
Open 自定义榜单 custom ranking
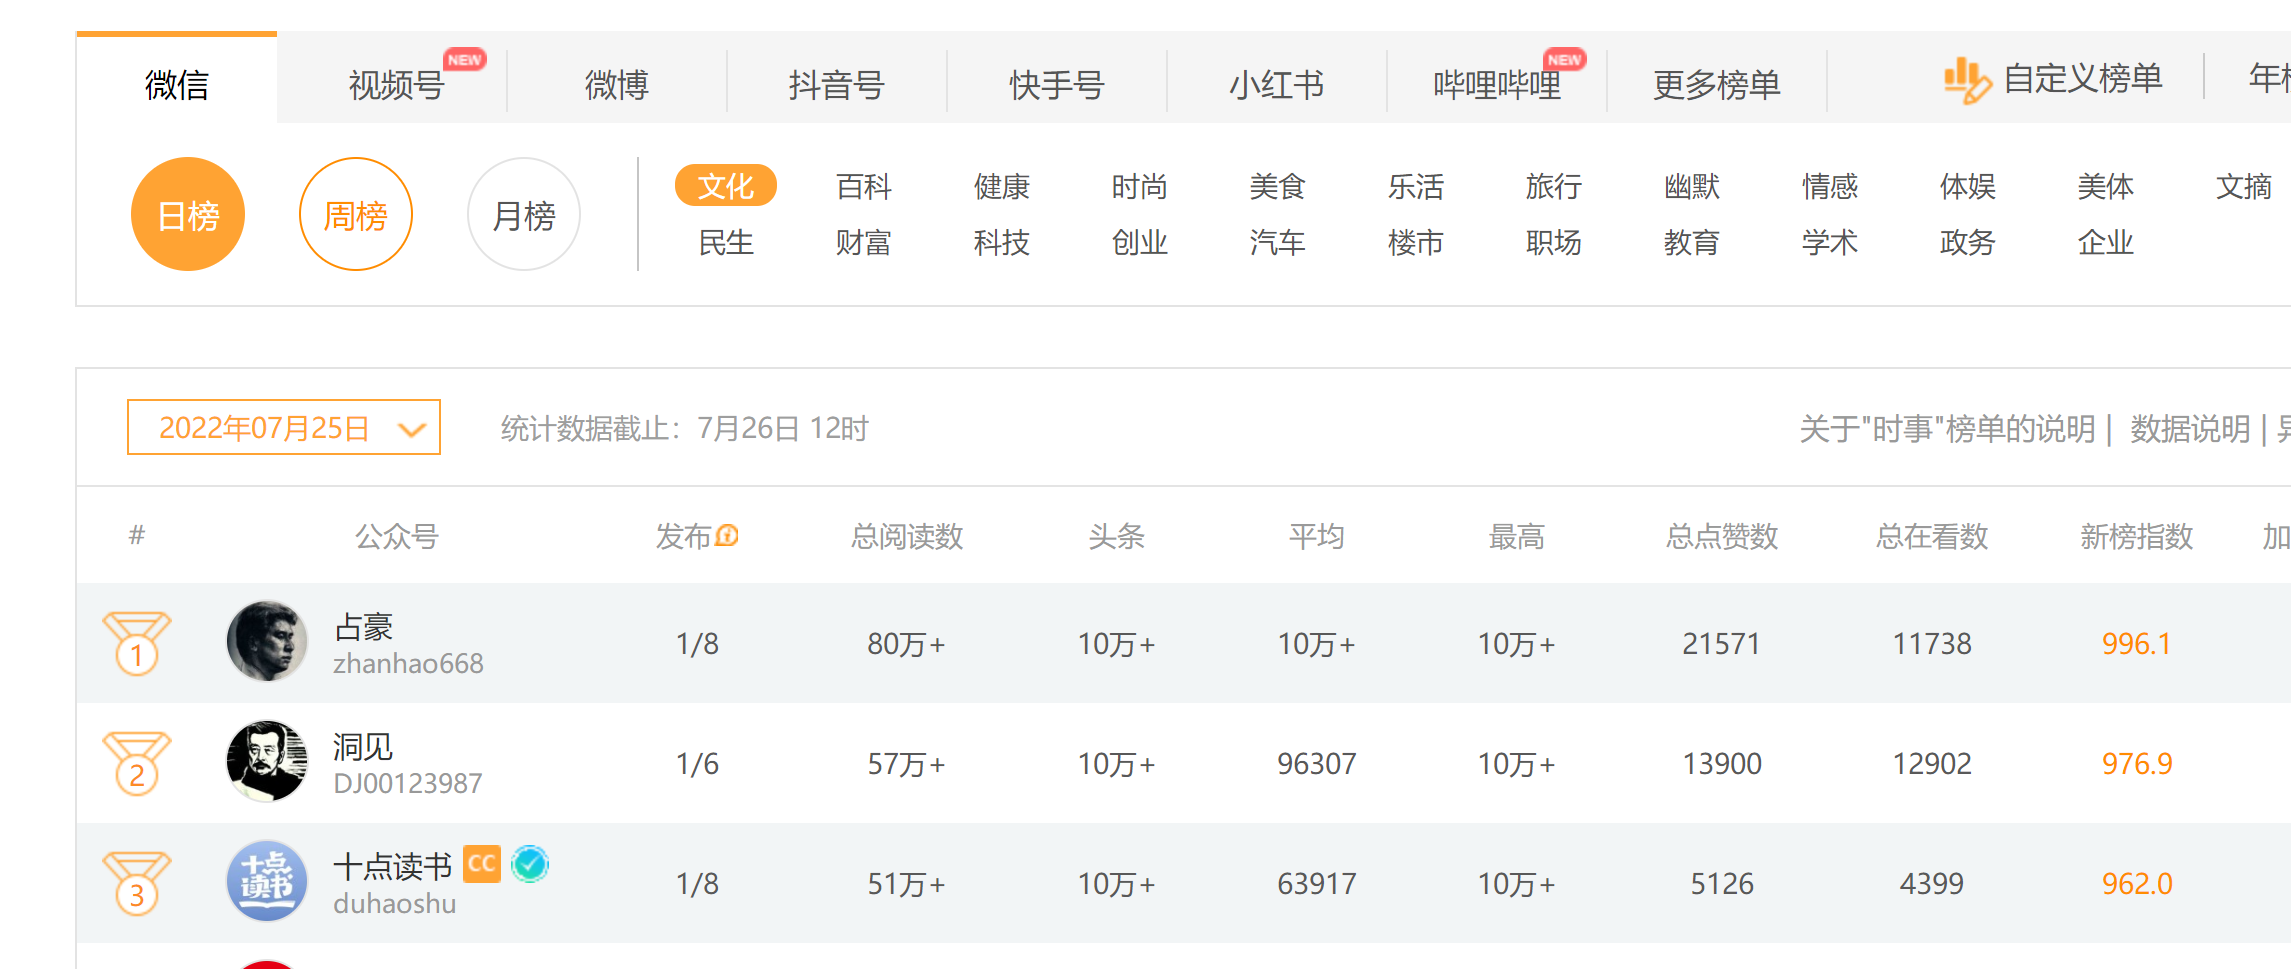tap(2083, 79)
